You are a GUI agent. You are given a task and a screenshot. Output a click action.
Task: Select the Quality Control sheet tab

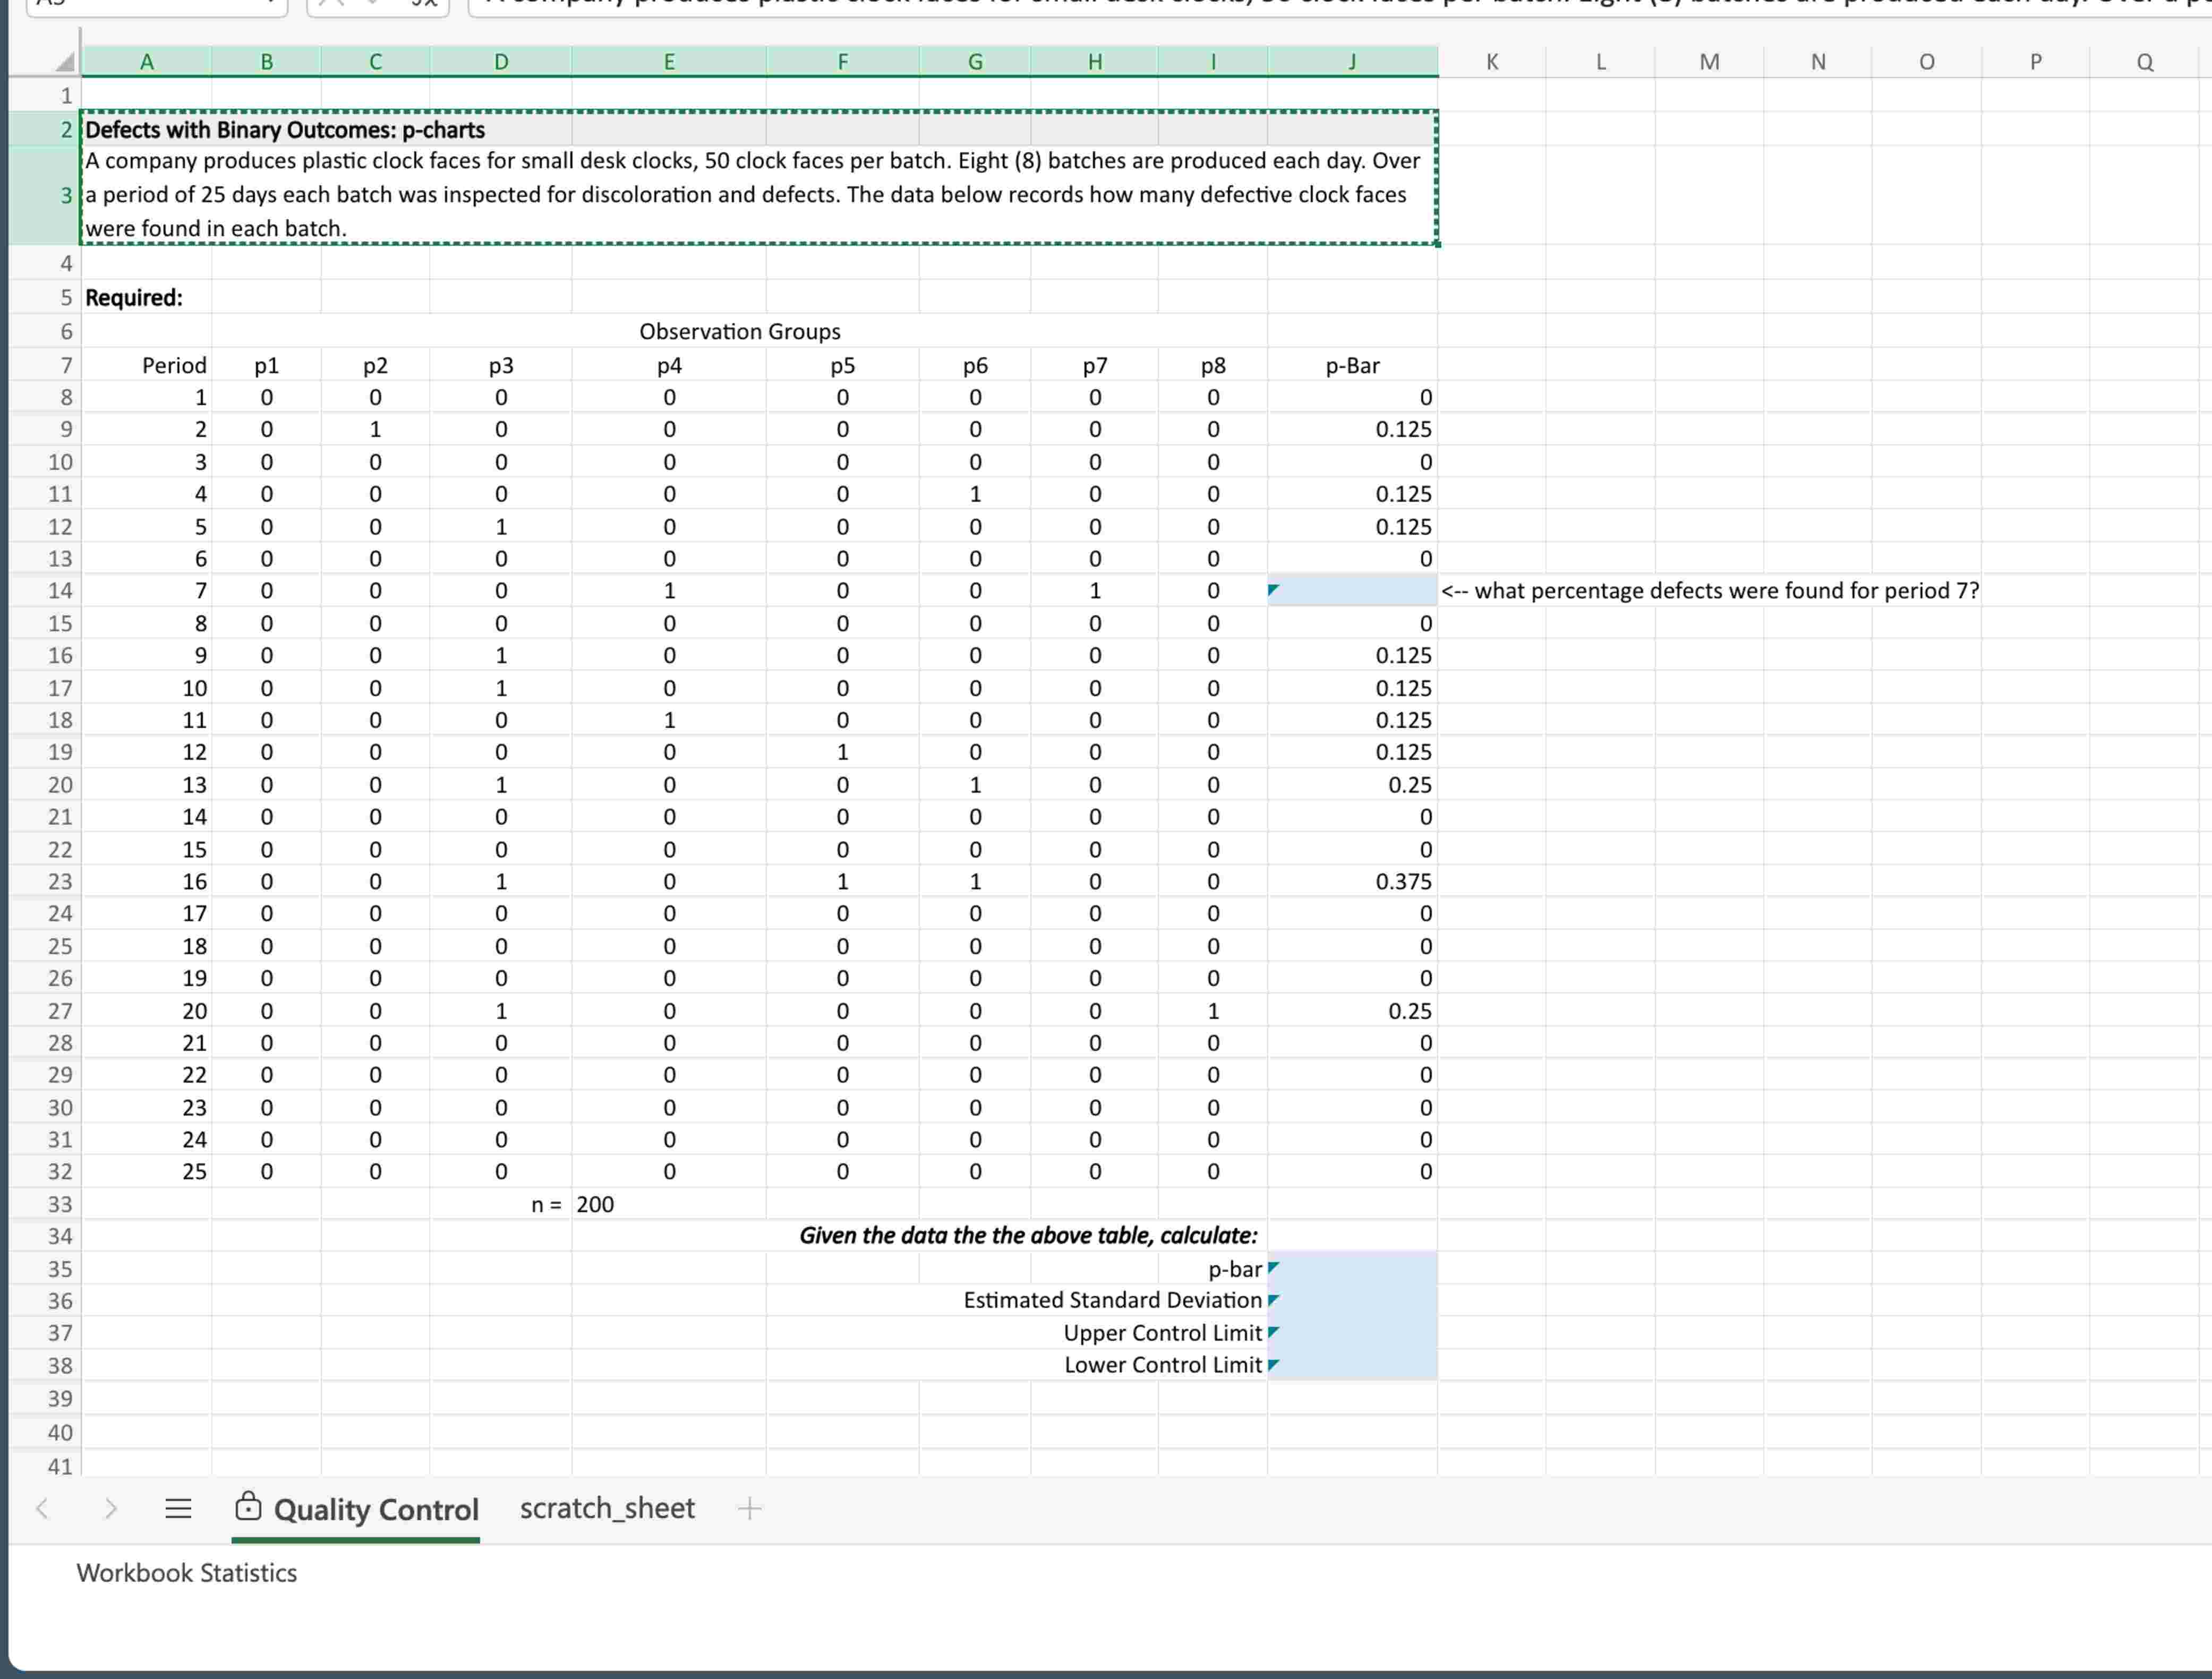tap(376, 1509)
